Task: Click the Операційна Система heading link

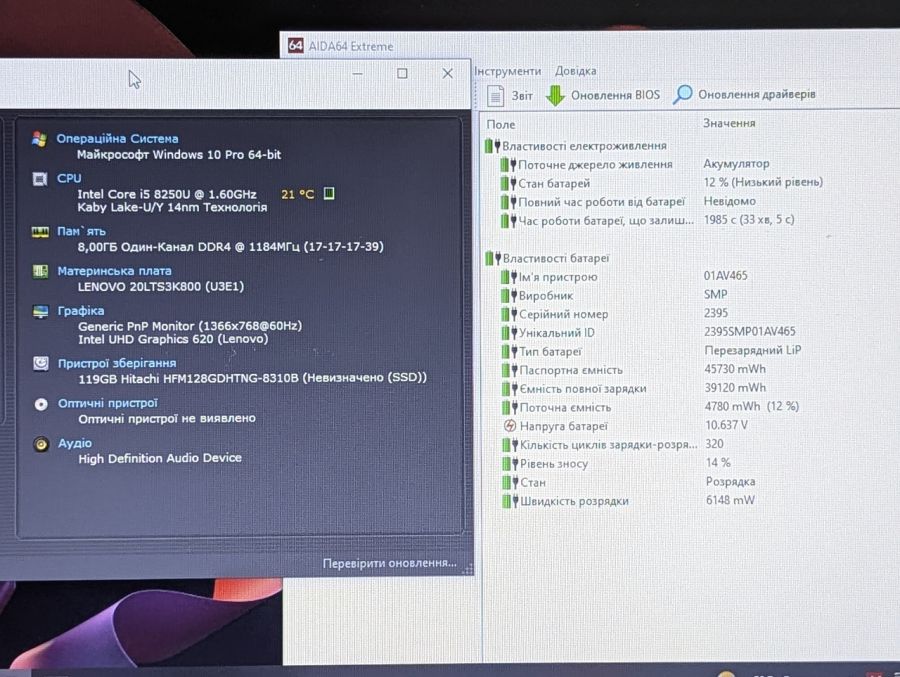Action: [117, 138]
